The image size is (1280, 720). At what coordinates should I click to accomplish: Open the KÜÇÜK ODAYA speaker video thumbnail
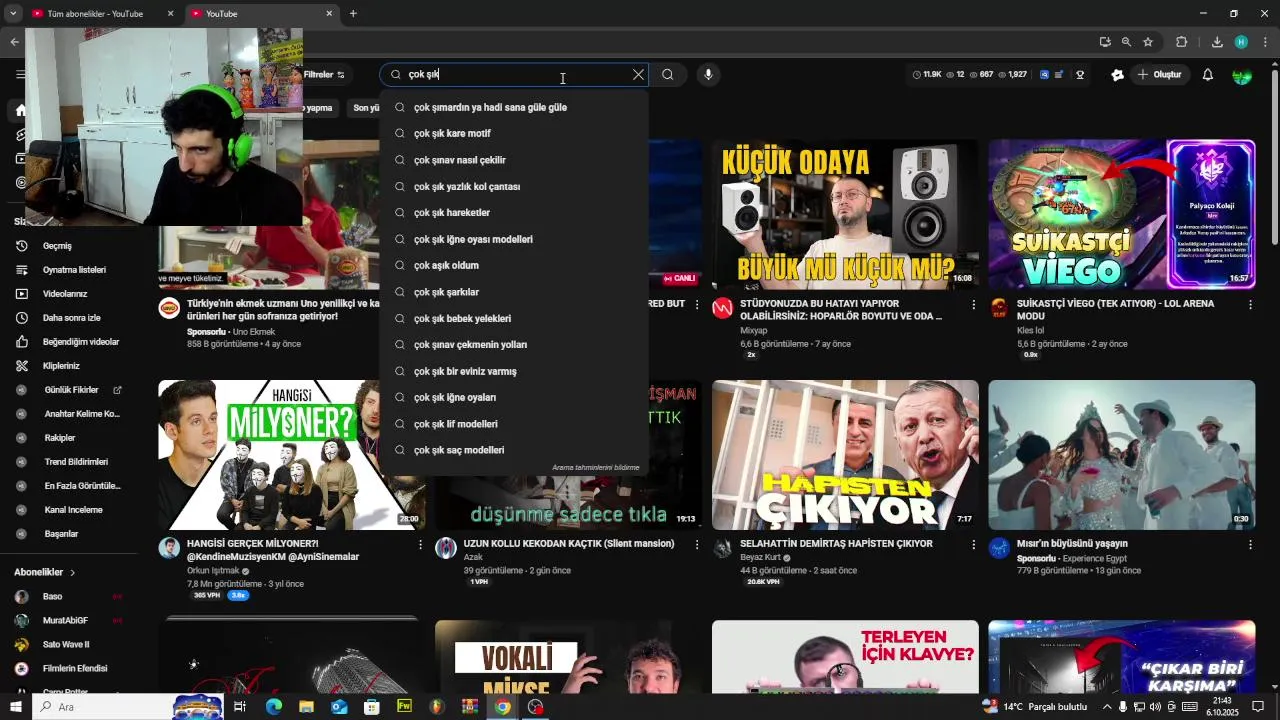[x=845, y=214]
